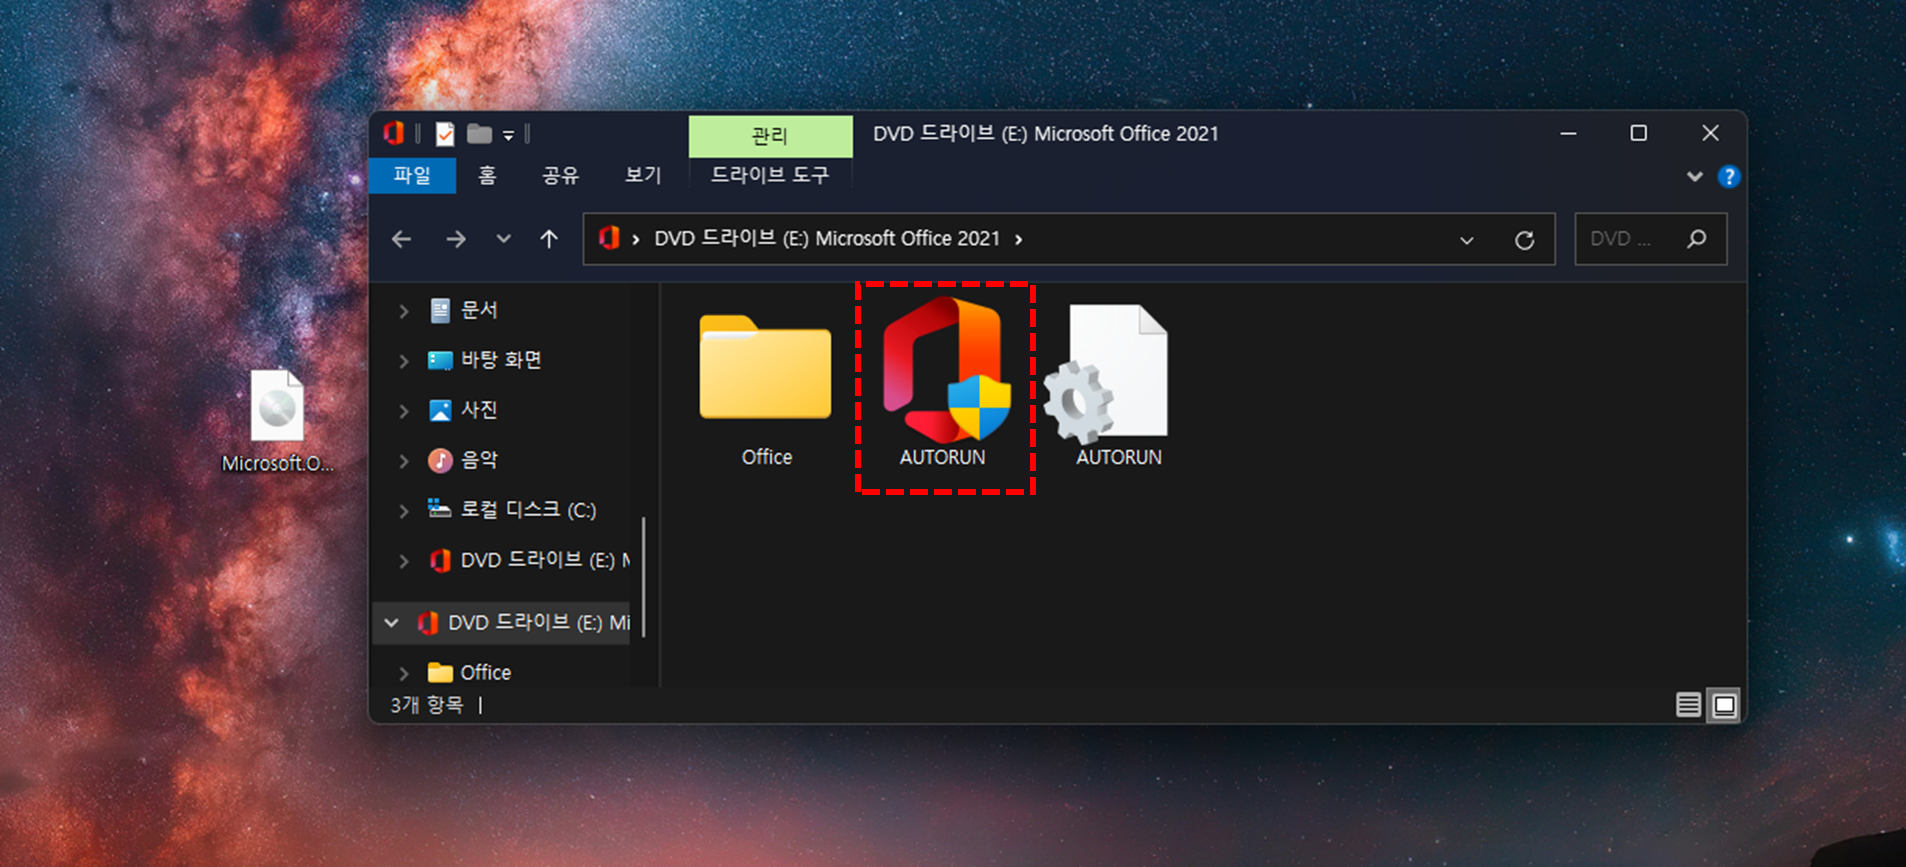1906x867 pixels.
Task: Expand the 문서 tree node
Action: (403, 311)
